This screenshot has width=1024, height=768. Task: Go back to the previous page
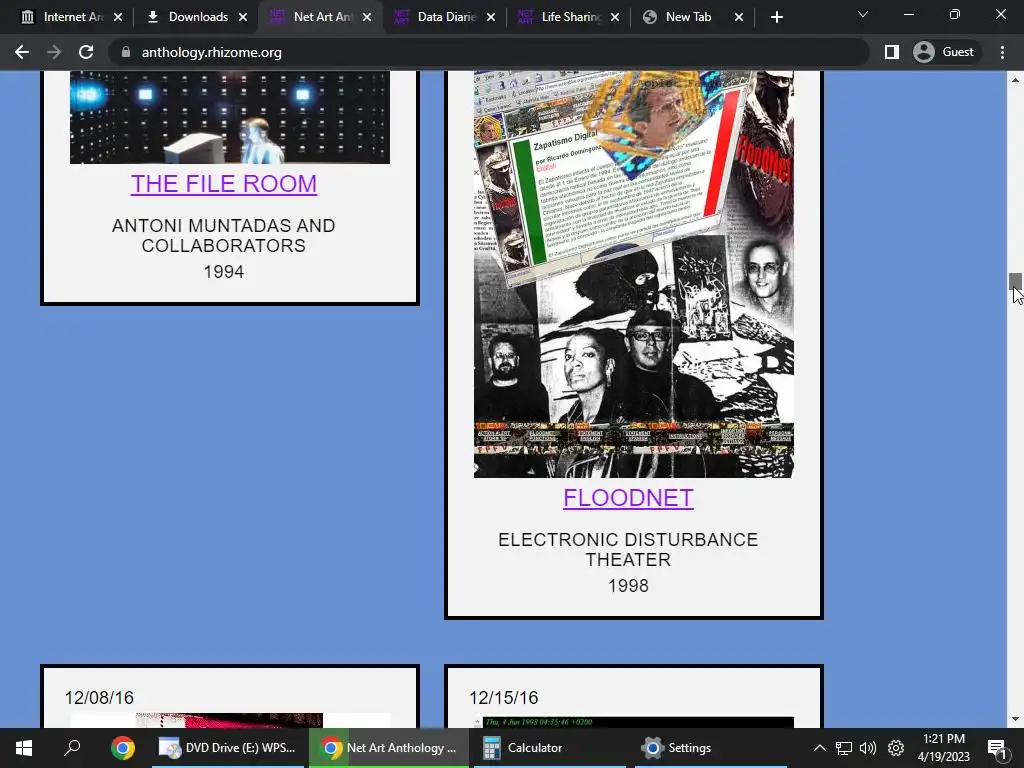click(22, 52)
